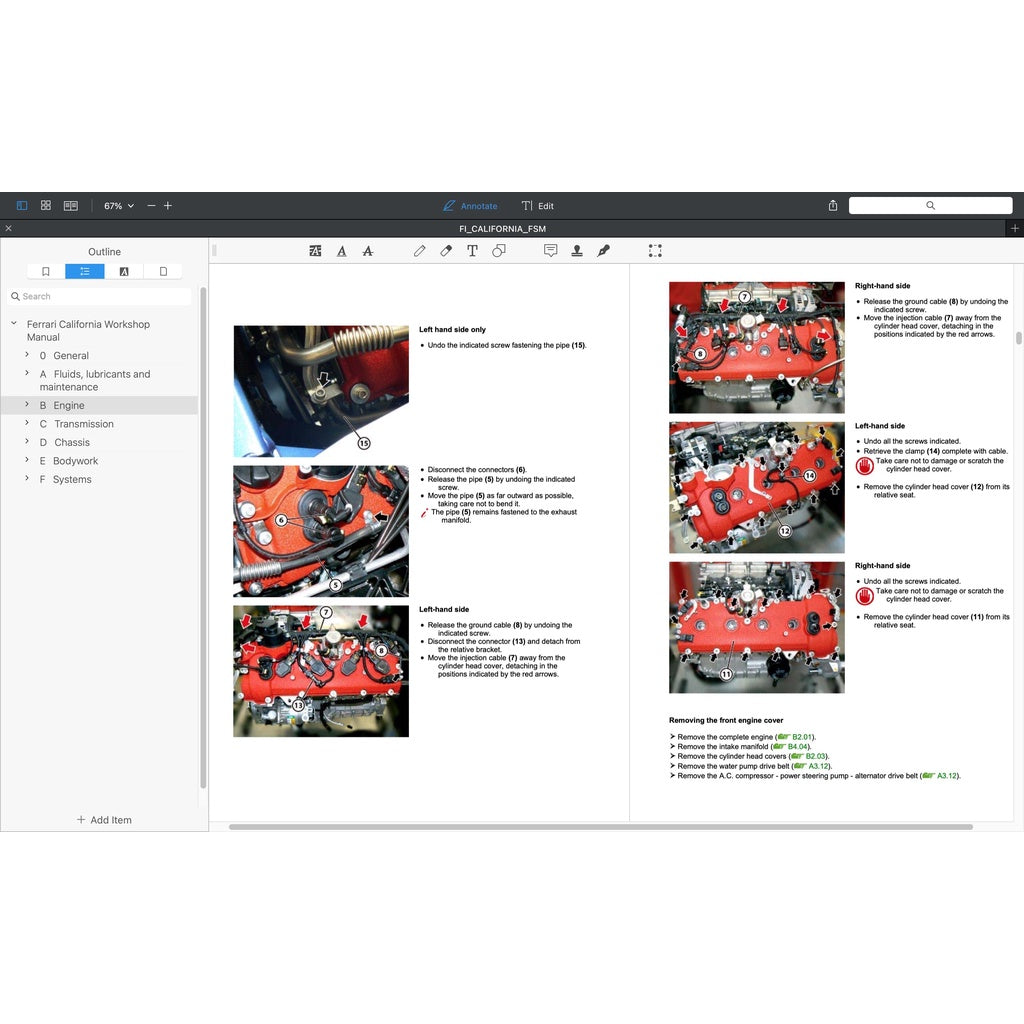Click the outline Search field
Viewport: 1024px width, 1024px height.
click(100, 296)
